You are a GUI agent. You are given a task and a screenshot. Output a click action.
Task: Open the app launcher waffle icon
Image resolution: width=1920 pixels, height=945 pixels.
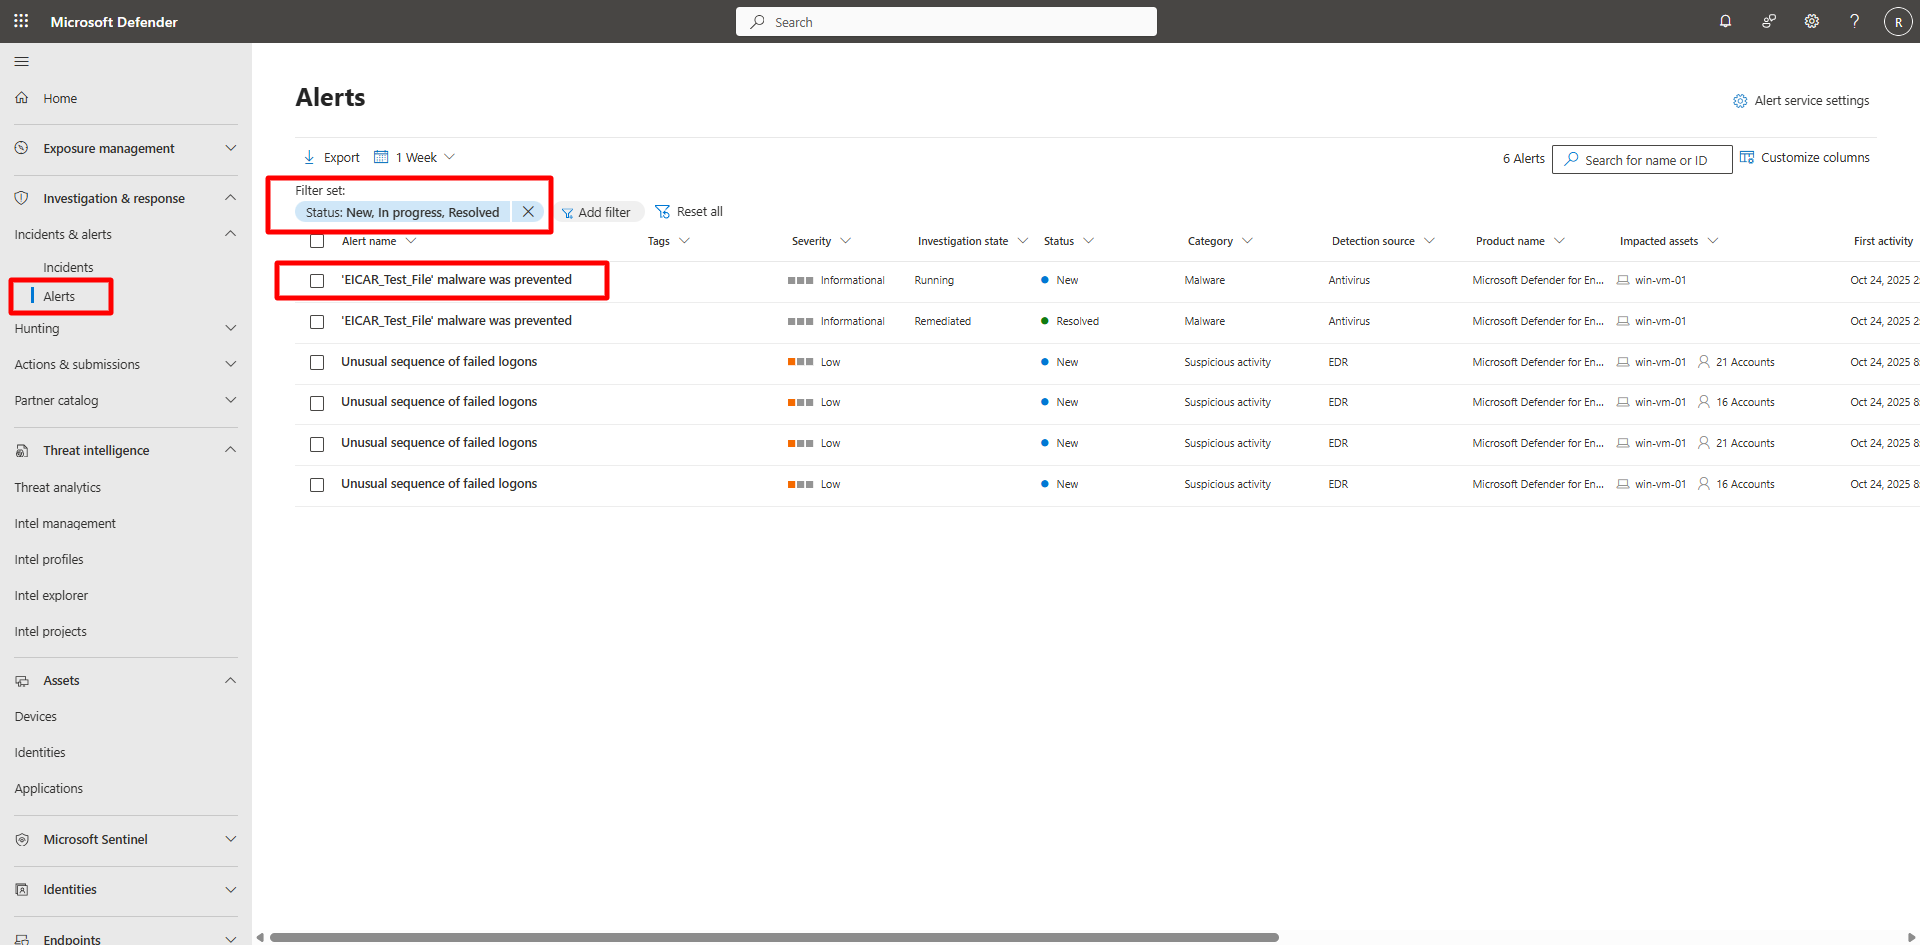click(21, 21)
